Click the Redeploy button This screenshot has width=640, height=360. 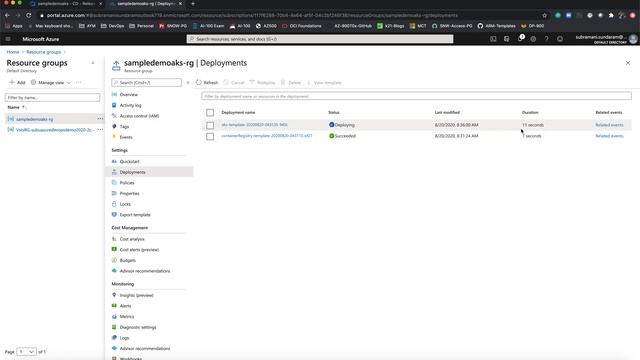[262, 82]
